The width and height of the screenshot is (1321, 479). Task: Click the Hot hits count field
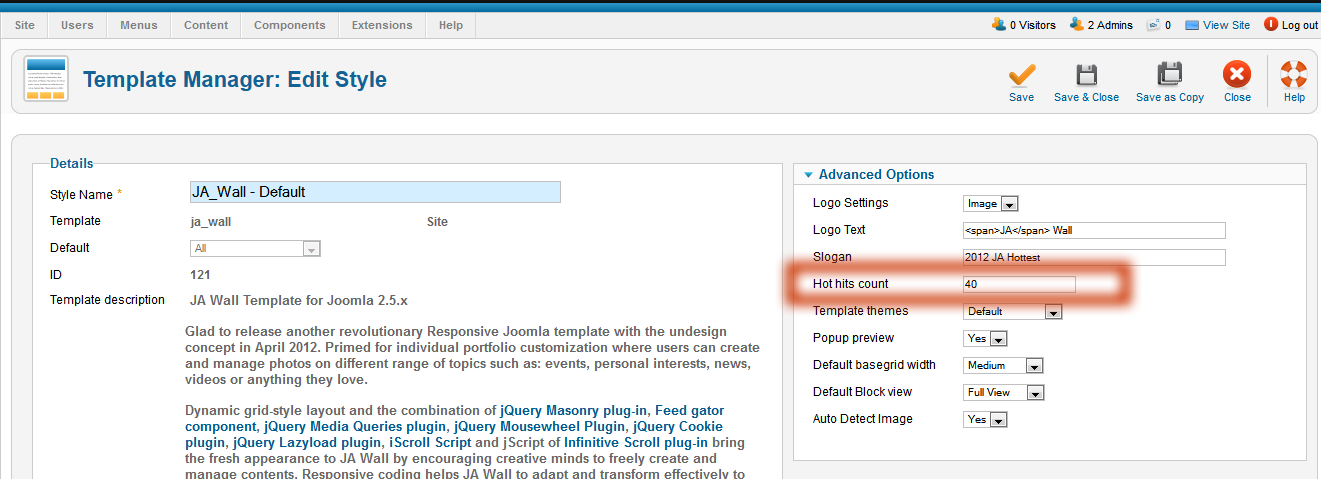[x=1018, y=285]
